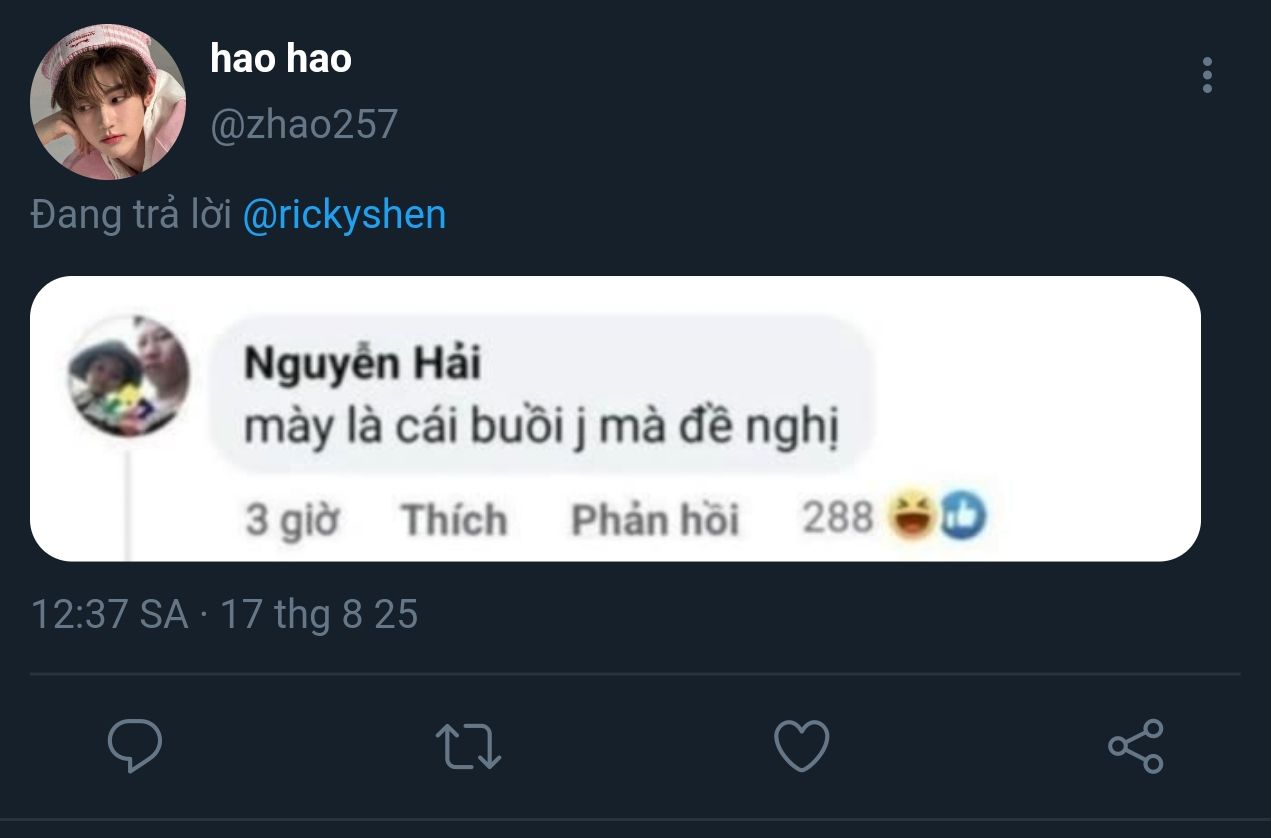Image resolution: width=1271 pixels, height=838 pixels.
Task: Open the three-dot more options menu
Action: [x=1207, y=76]
